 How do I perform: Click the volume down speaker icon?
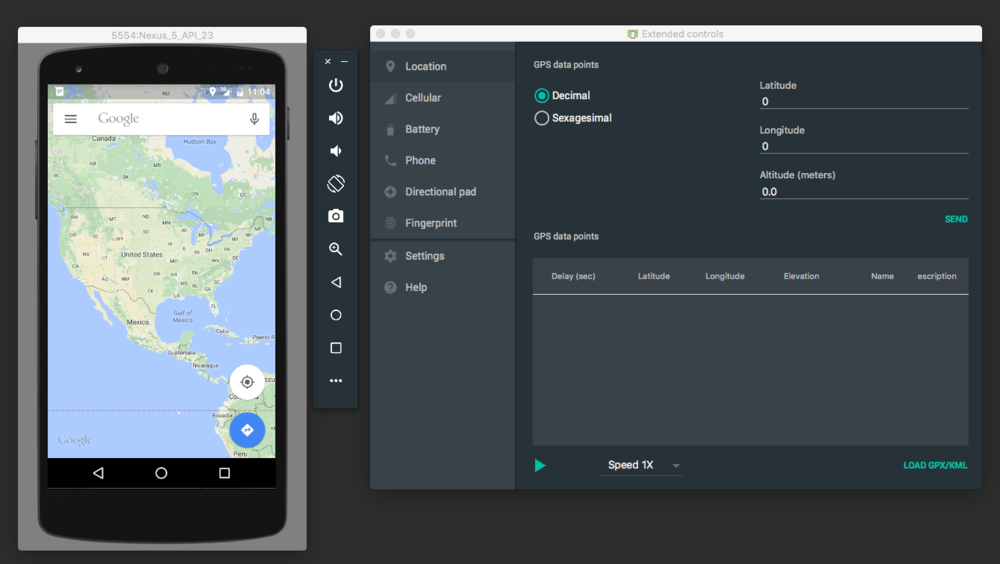click(336, 151)
